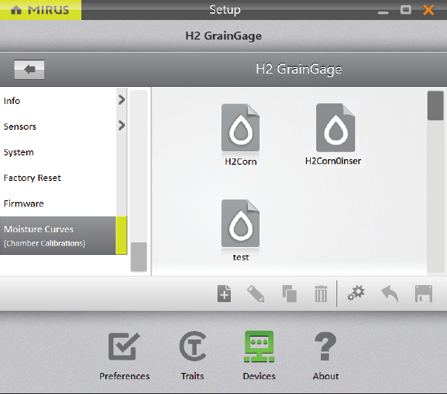447x394 pixels.
Task: Select the test moisture curve file
Action: tap(240, 230)
